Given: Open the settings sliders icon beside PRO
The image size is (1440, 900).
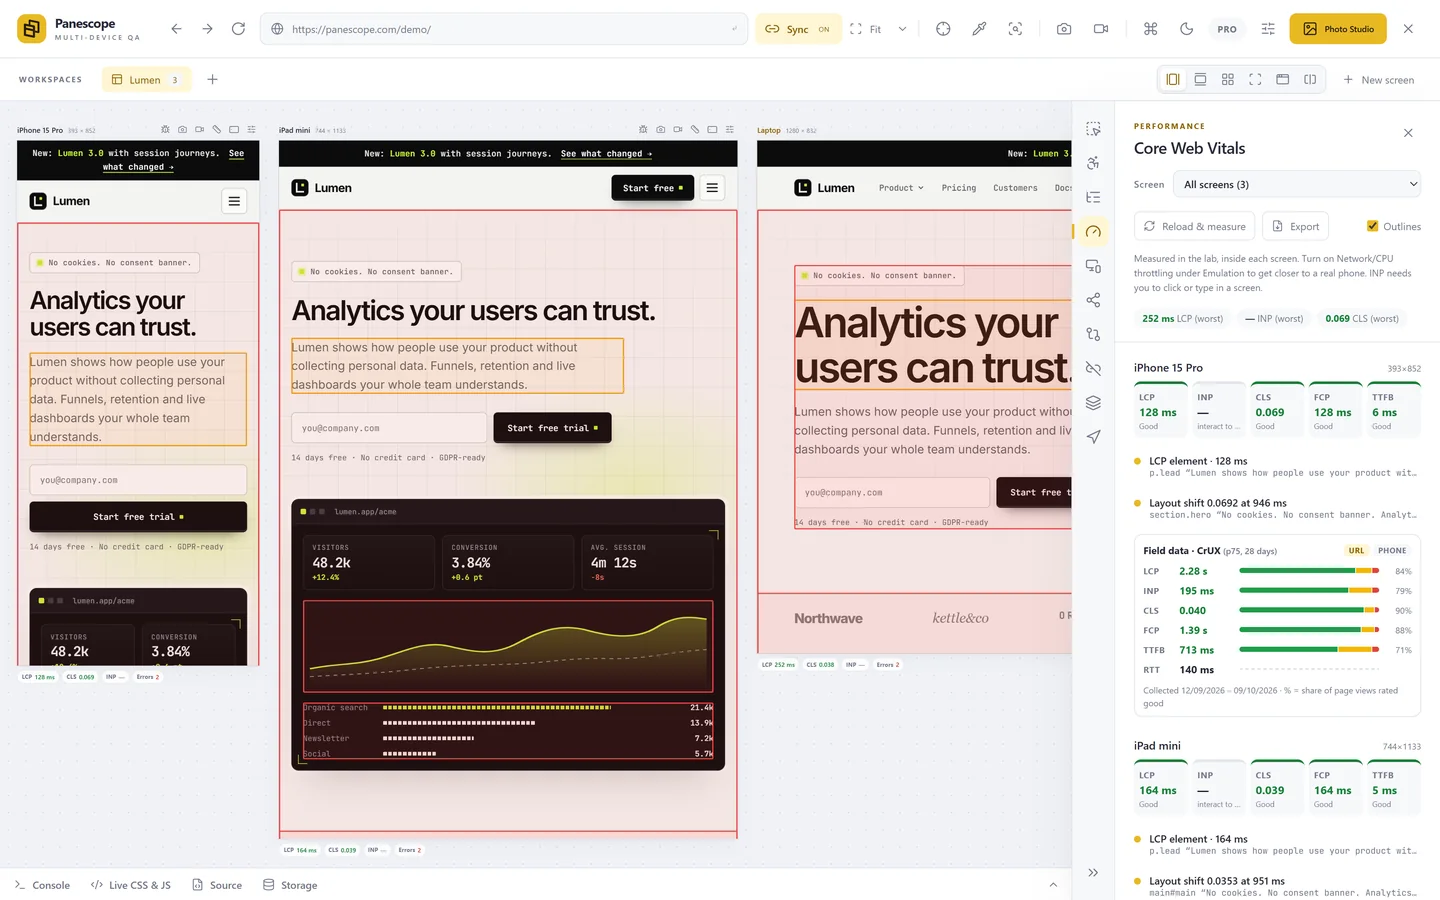Looking at the screenshot, I should pos(1268,29).
